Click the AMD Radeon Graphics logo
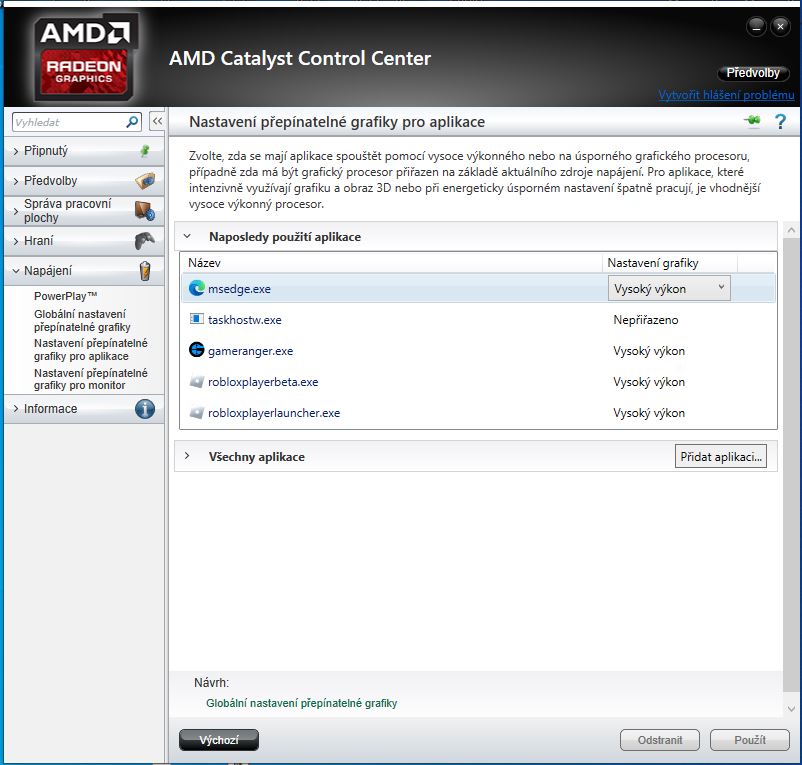 coord(84,57)
